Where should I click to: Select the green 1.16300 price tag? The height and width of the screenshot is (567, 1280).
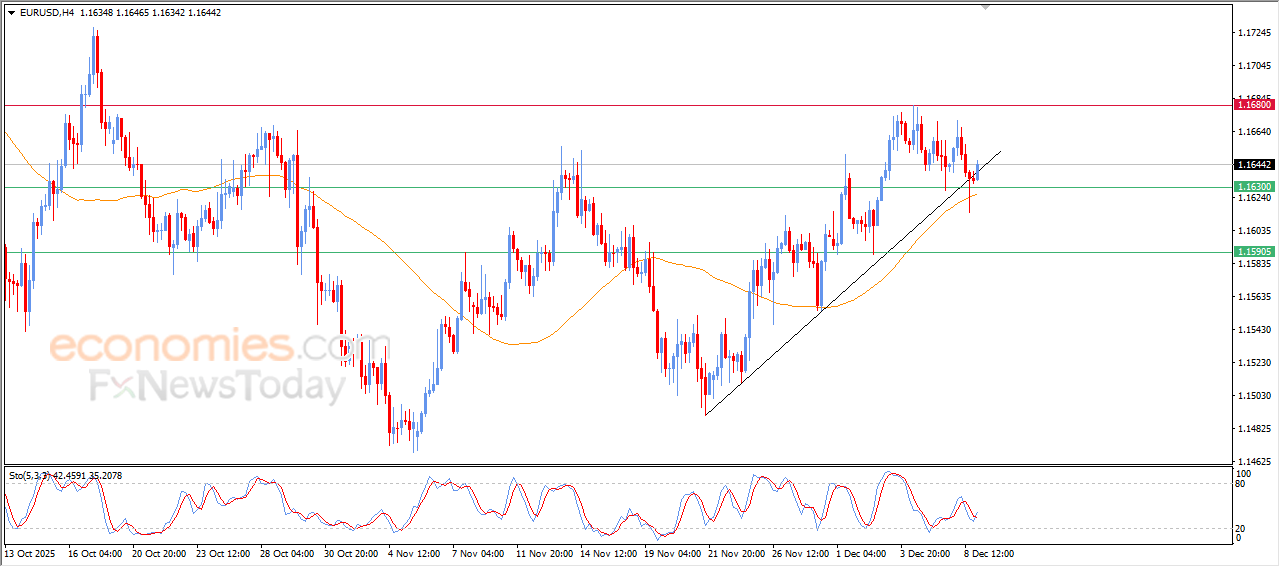click(1253, 187)
